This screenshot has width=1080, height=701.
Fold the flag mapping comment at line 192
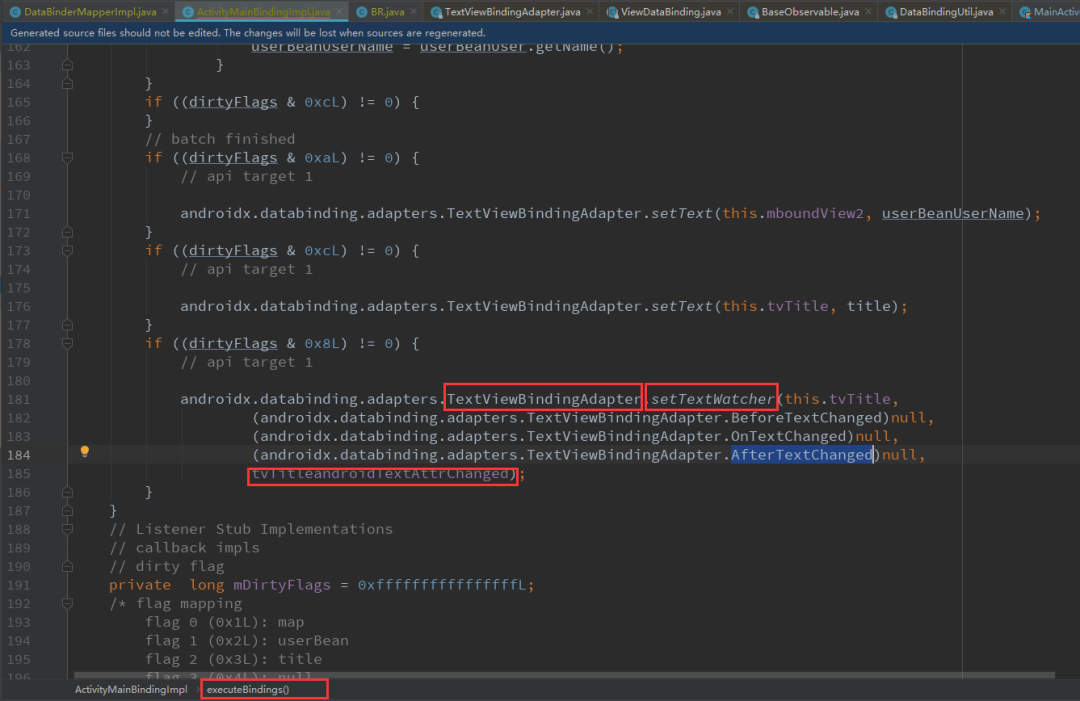click(68, 604)
